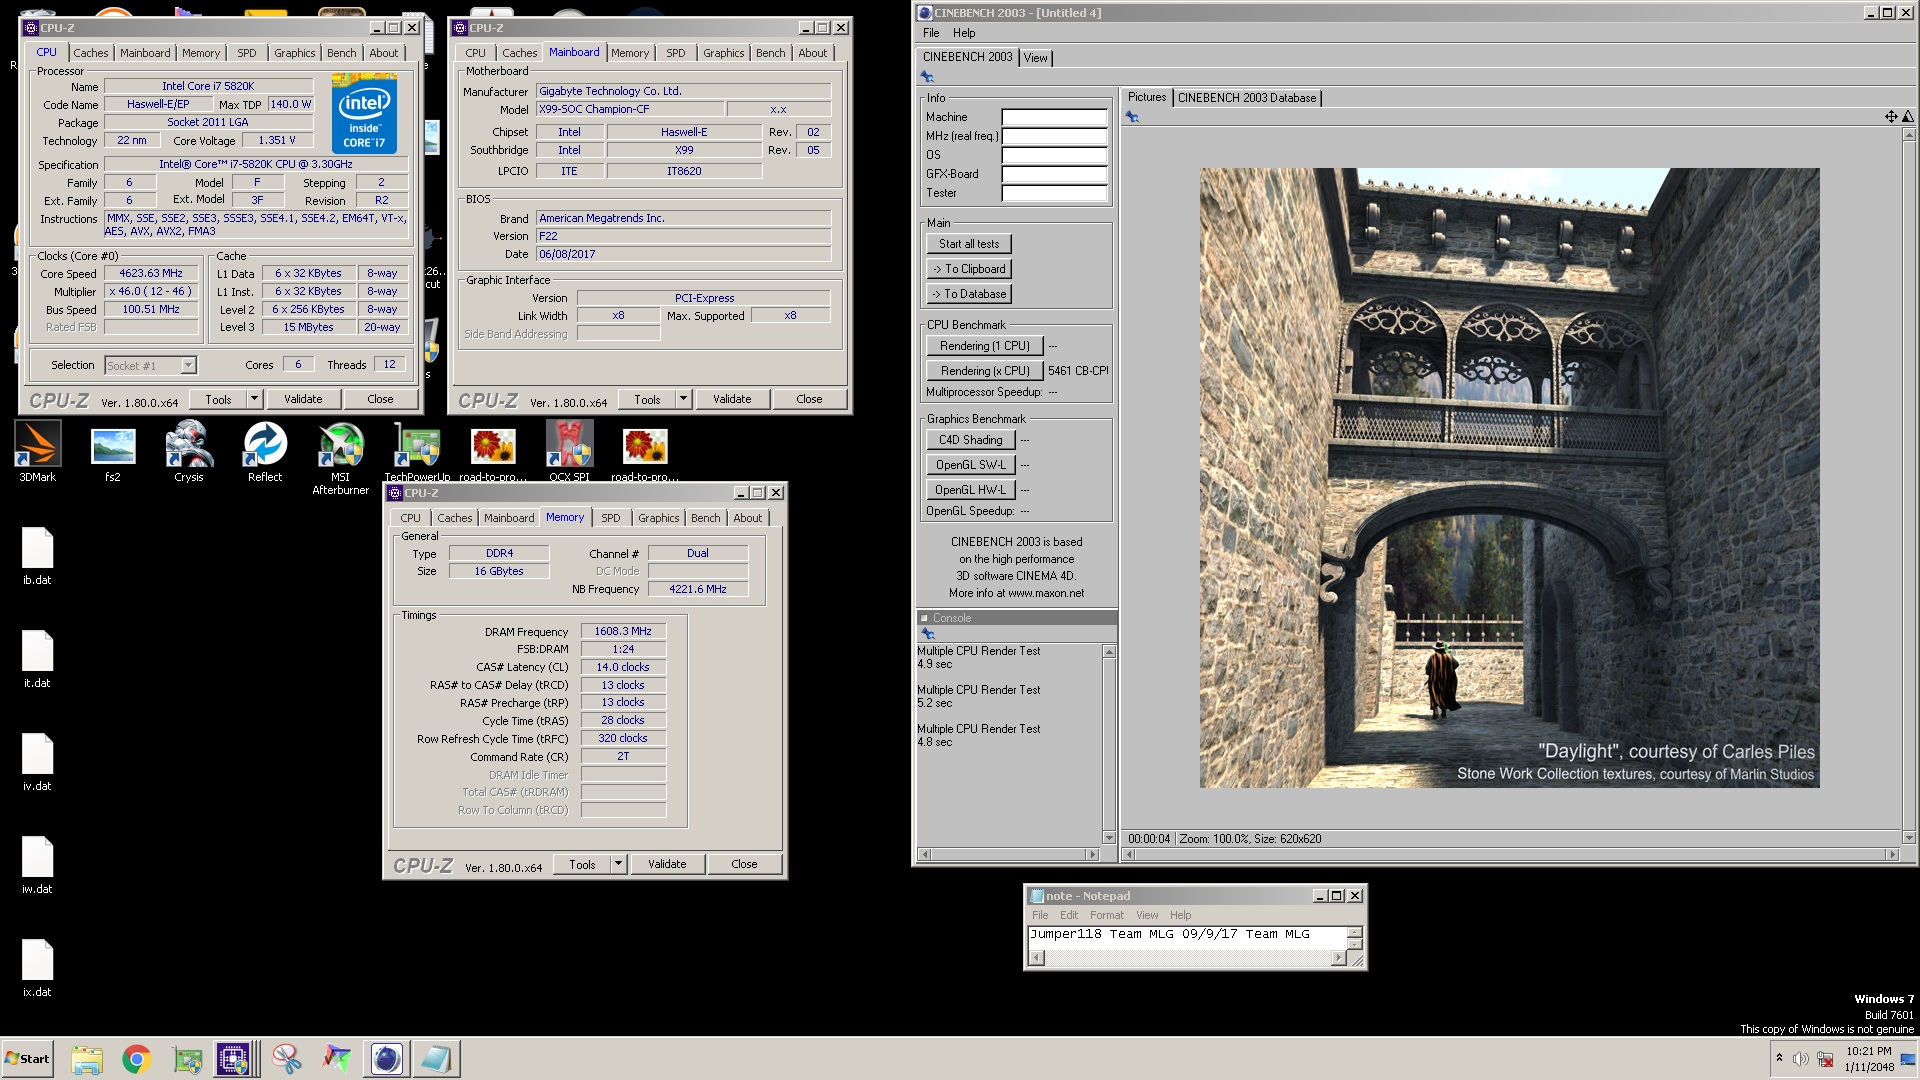Click the MHz (real freq.) input field
The width and height of the screenshot is (1920, 1080).
1054,136
